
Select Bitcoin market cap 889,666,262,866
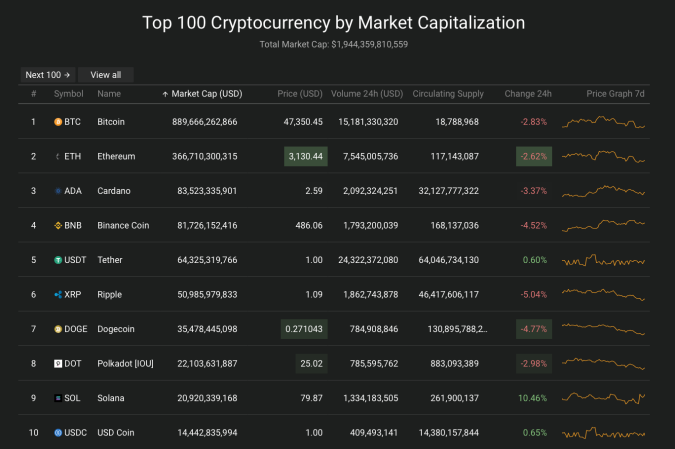[x=204, y=122]
